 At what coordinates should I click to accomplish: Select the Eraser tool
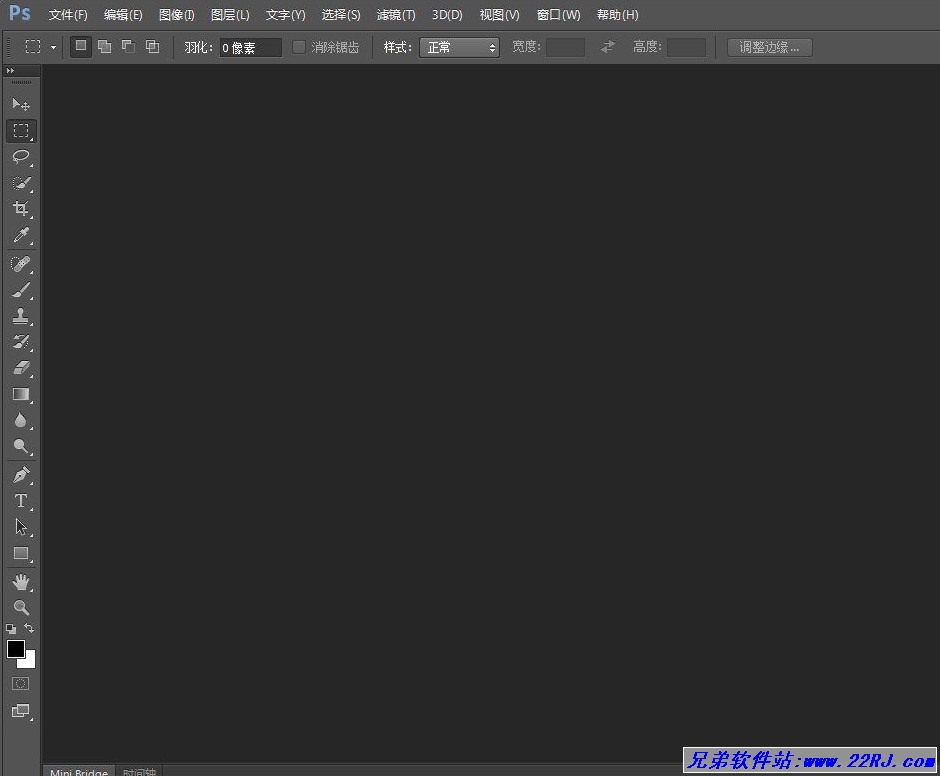pyautogui.click(x=20, y=368)
